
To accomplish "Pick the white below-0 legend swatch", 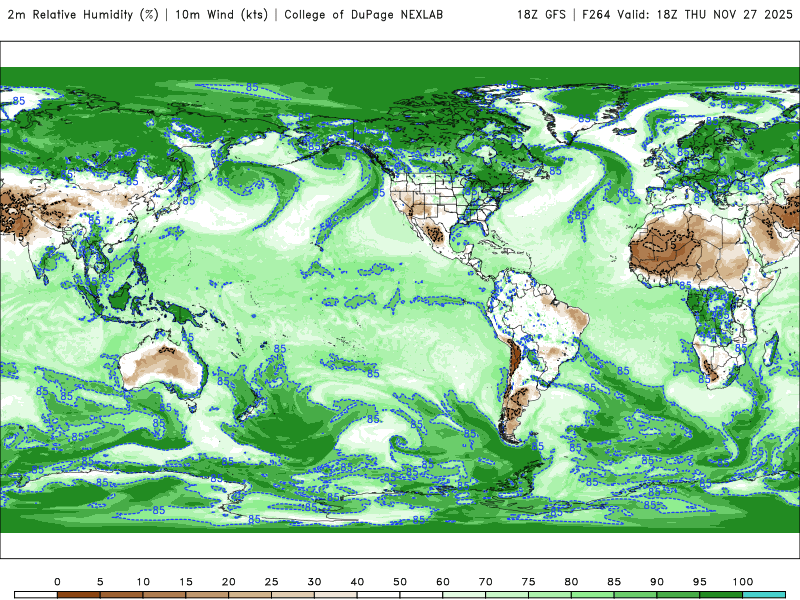I will click(36, 595).
